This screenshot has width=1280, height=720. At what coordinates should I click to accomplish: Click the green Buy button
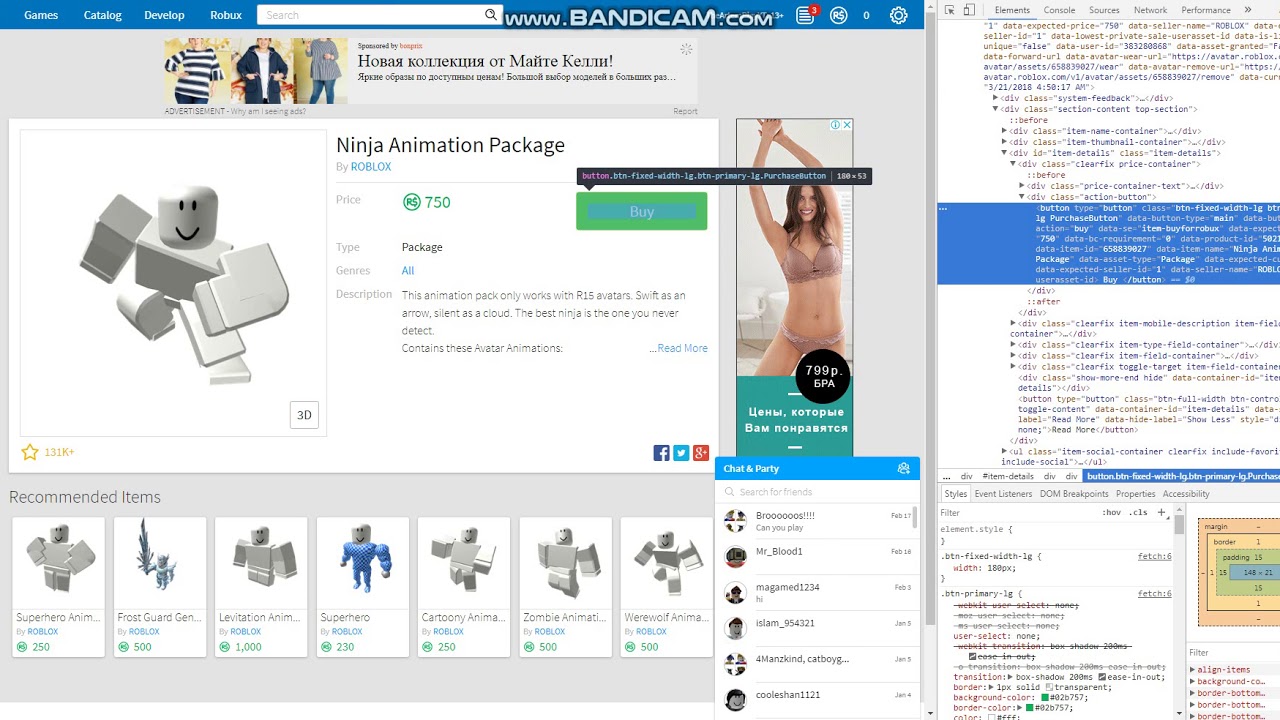click(x=641, y=211)
